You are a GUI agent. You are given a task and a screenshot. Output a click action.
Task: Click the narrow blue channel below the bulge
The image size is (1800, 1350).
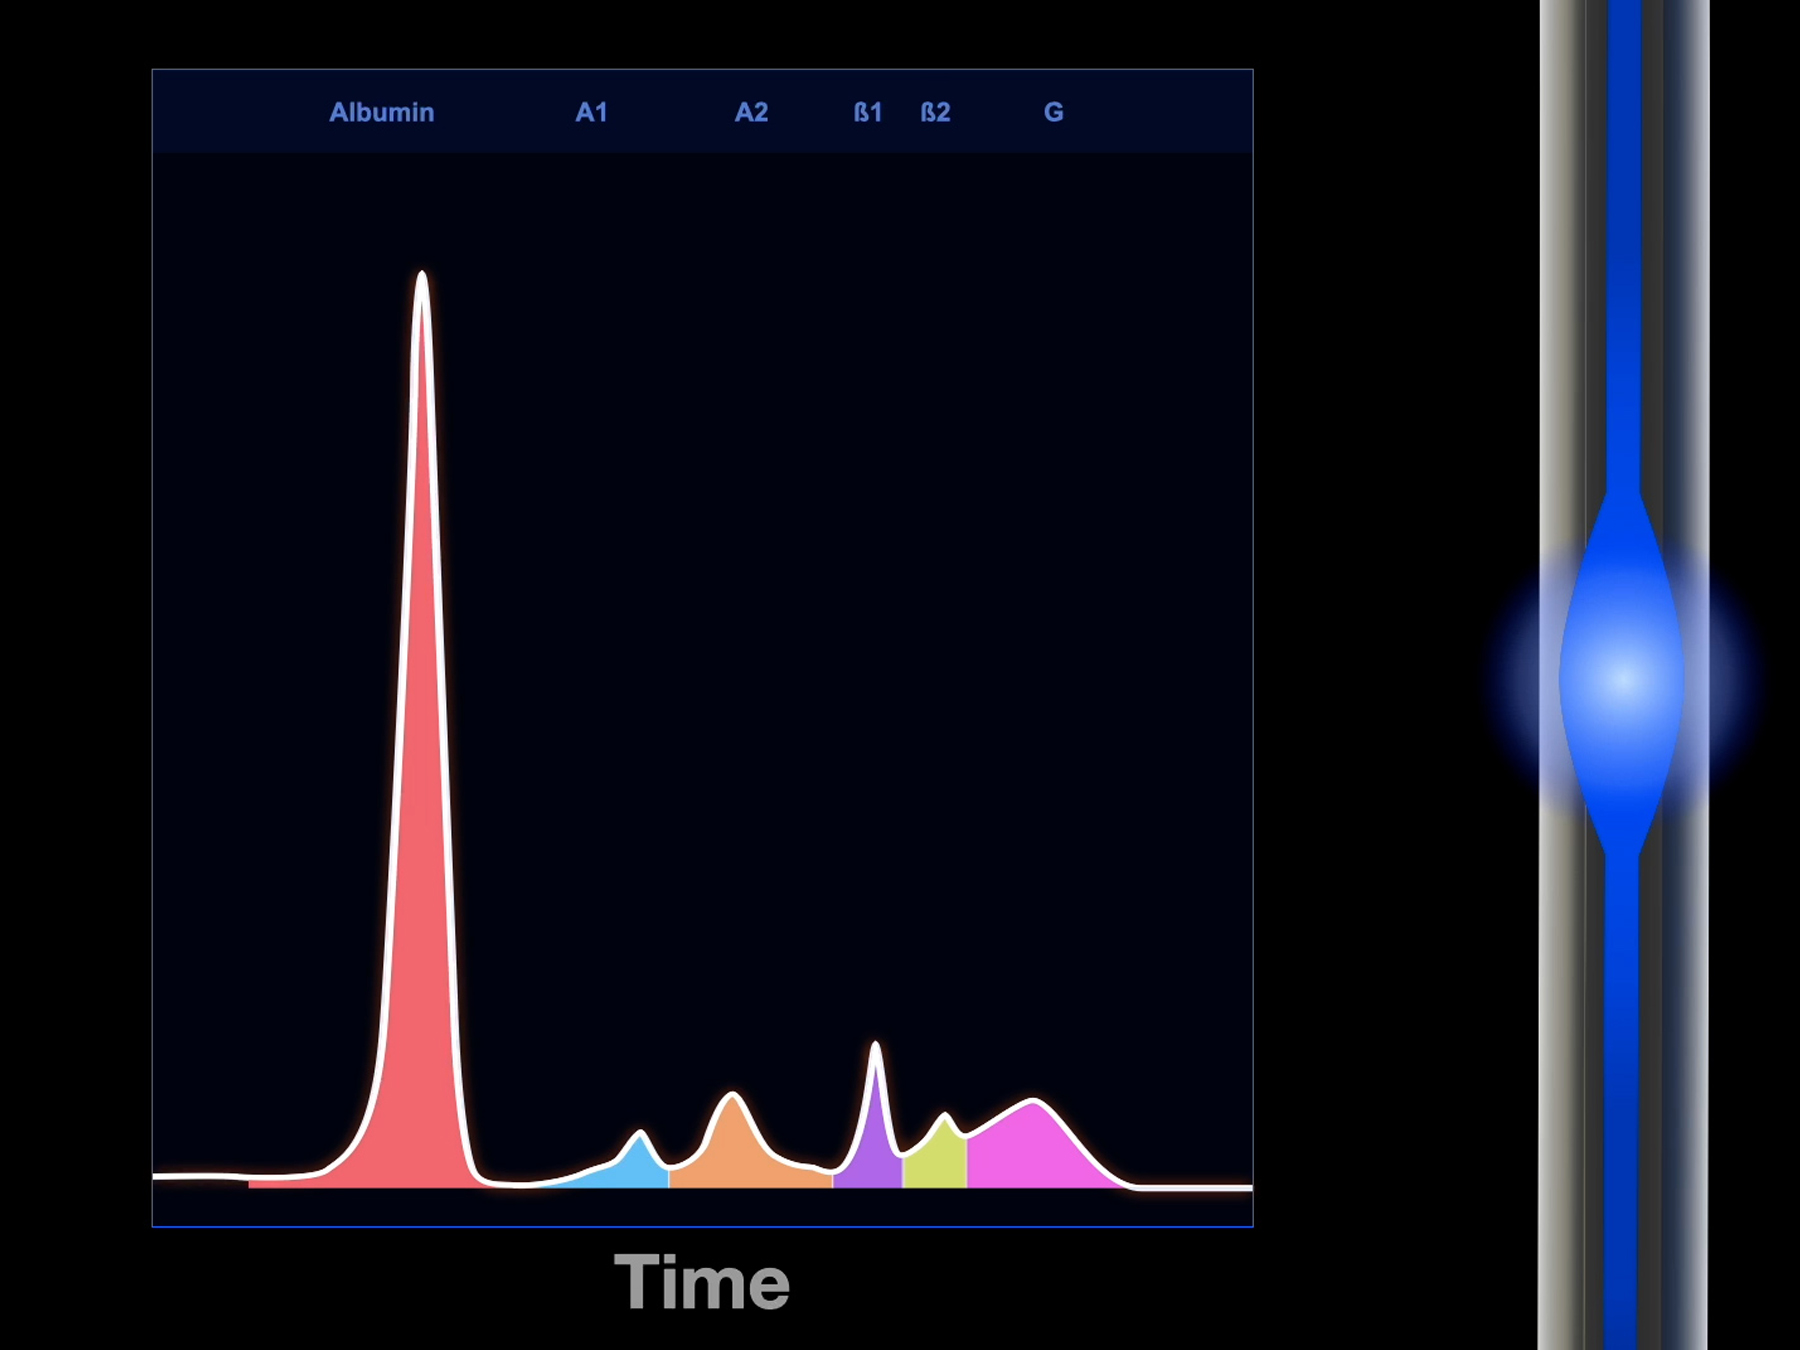pos(1621,1100)
